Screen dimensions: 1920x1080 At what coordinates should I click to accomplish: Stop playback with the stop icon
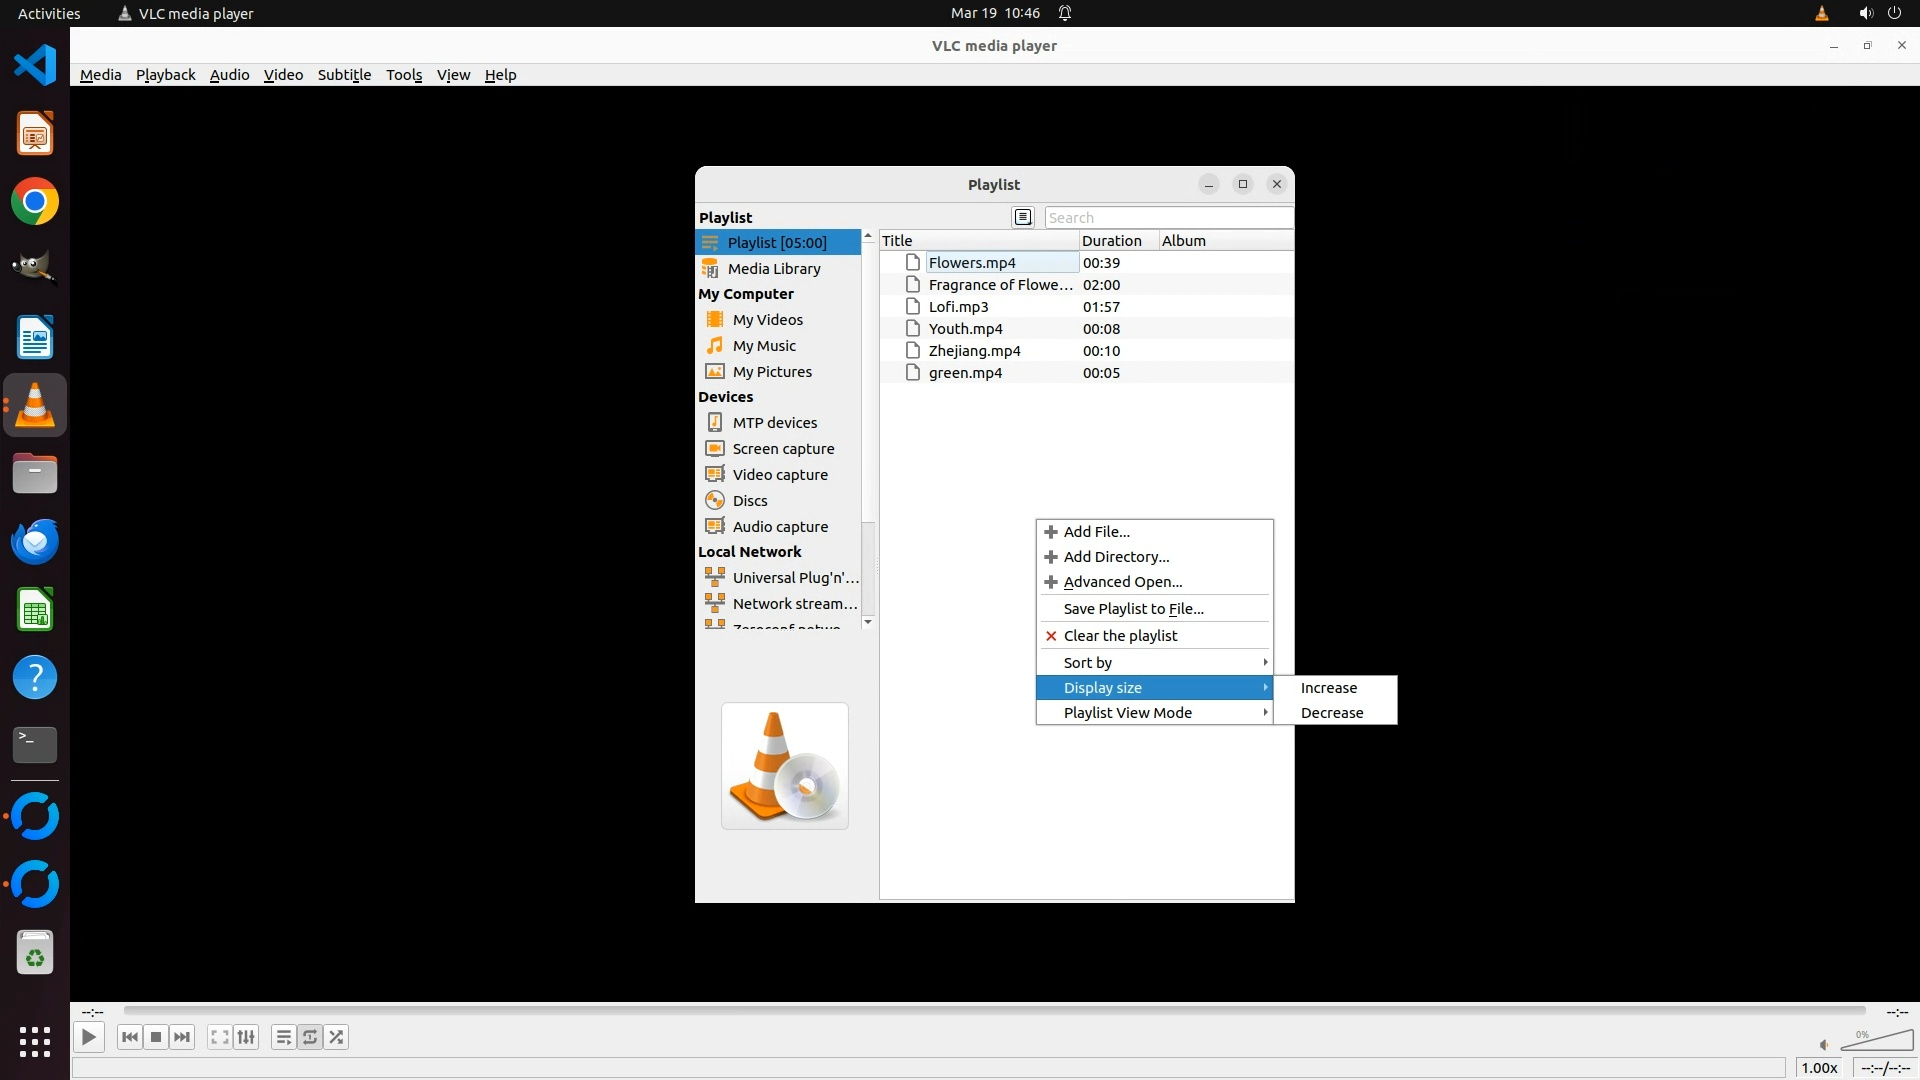coord(156,1038)
